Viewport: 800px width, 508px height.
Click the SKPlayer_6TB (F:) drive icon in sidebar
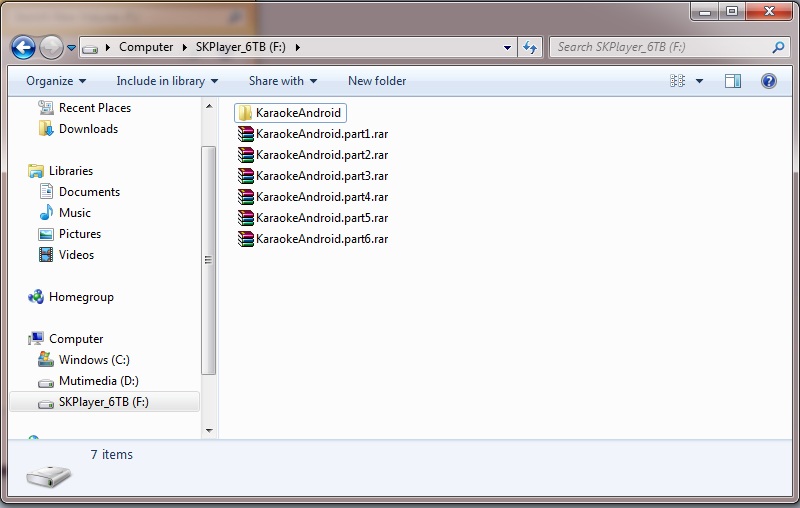[46, 404]
